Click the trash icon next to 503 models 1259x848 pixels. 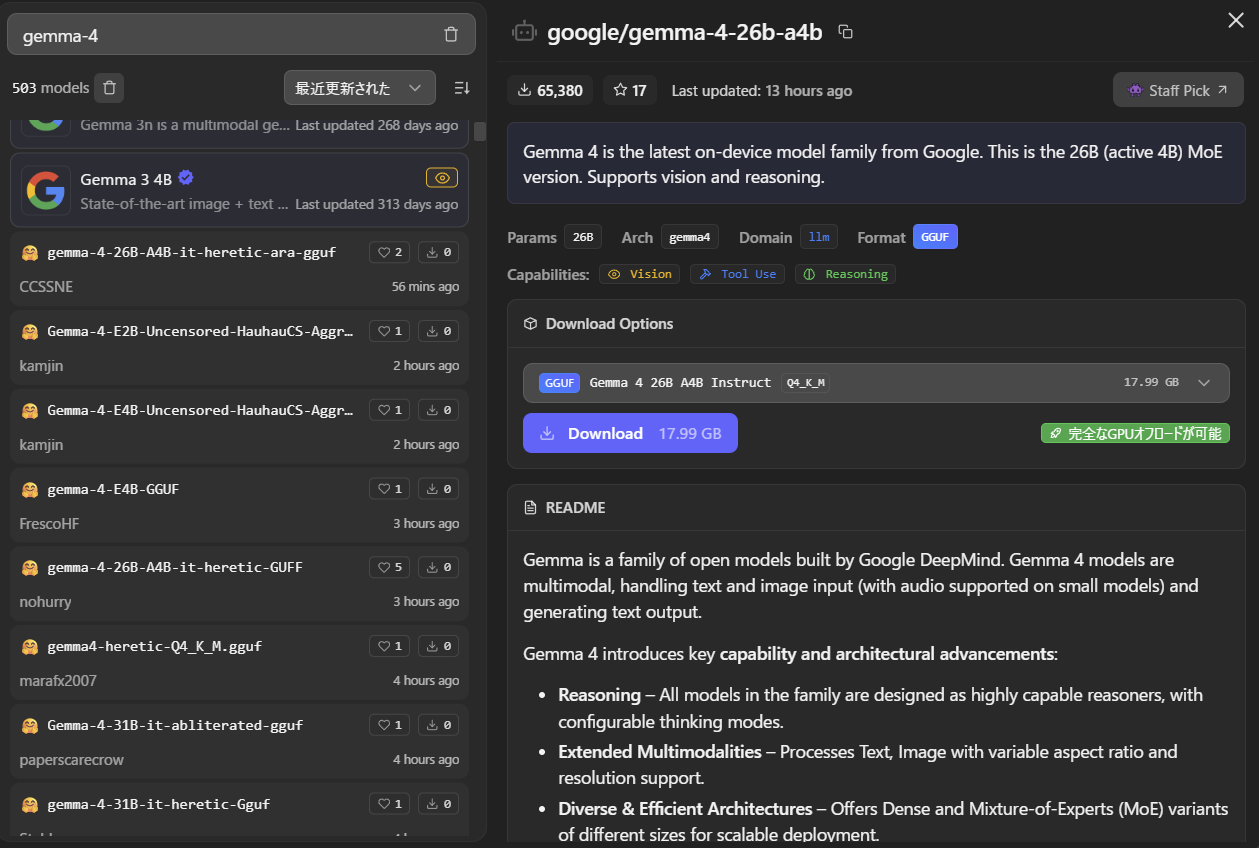click(109, 88)
